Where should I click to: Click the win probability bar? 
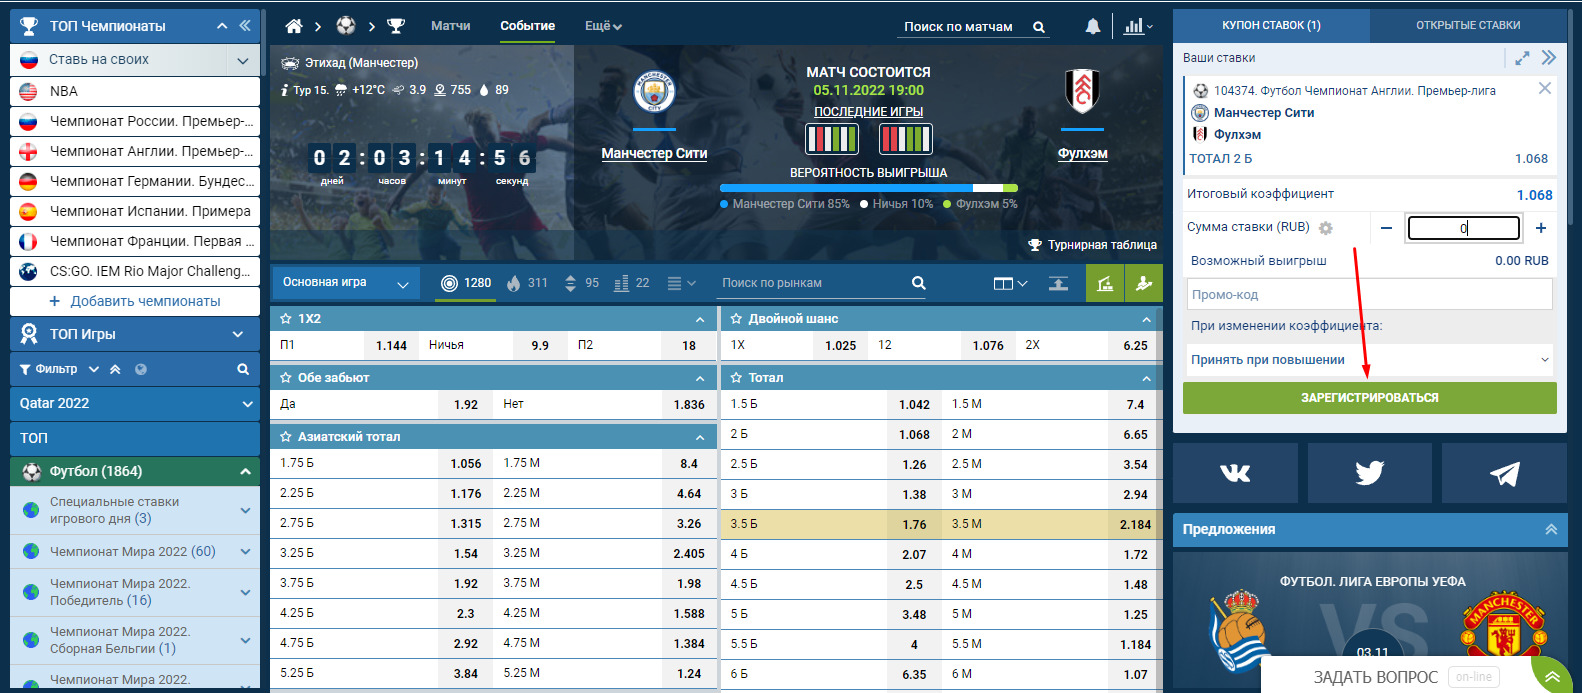(868, 188)
